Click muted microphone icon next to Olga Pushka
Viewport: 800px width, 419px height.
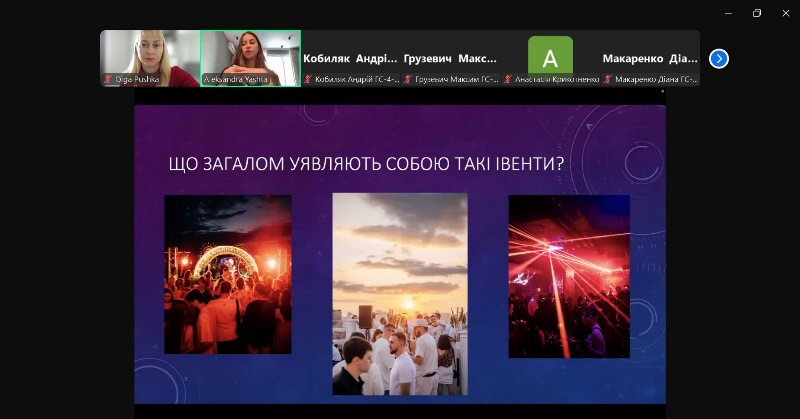[108, 79]
